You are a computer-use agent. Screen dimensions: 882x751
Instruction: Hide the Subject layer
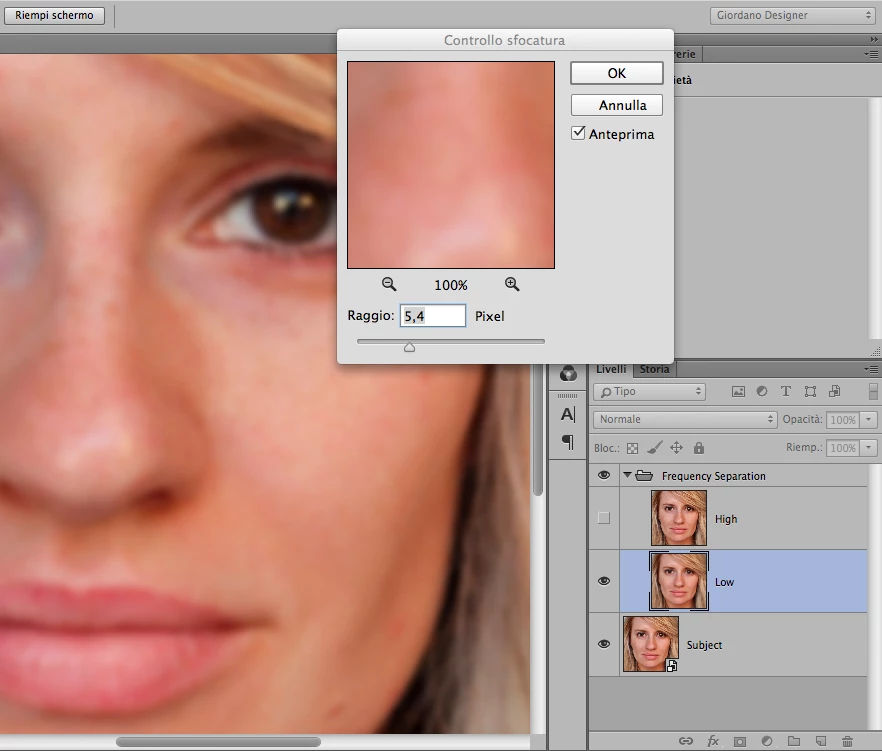[x=604, y=644]
